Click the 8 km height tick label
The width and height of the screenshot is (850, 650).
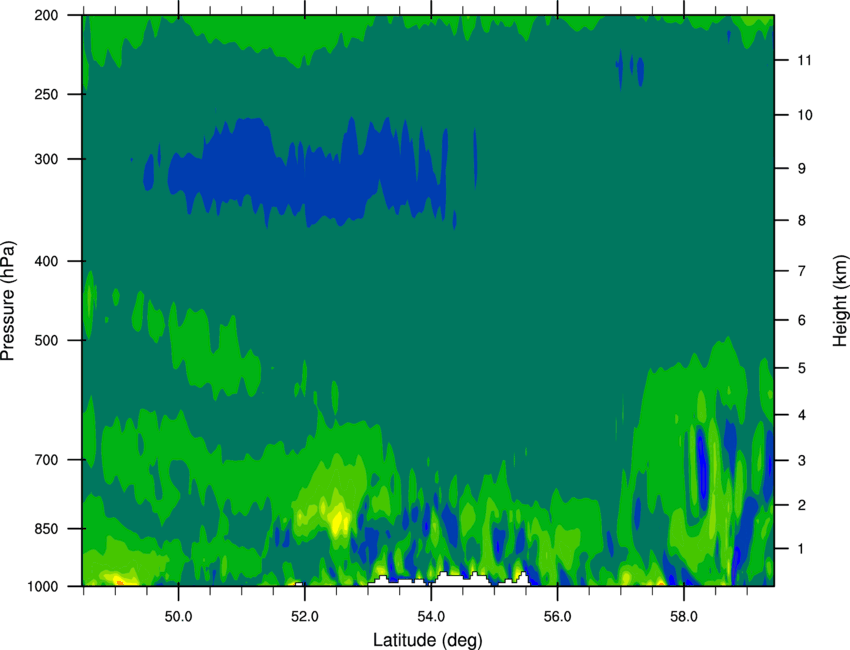point(801,221)
